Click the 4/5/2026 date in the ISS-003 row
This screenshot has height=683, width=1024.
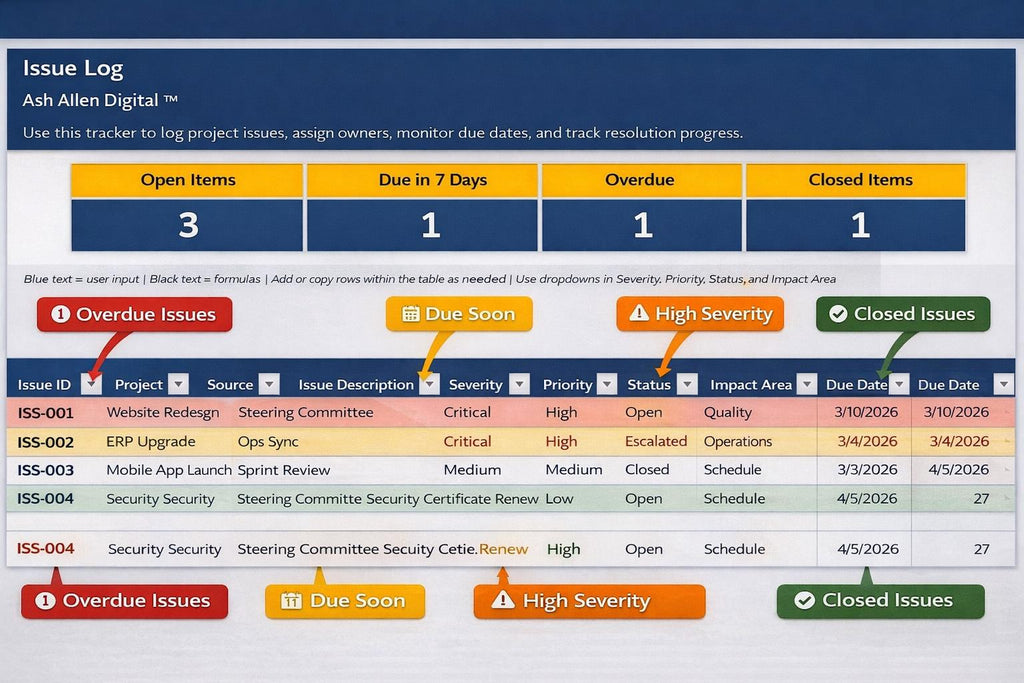click(x=959, y=469)
